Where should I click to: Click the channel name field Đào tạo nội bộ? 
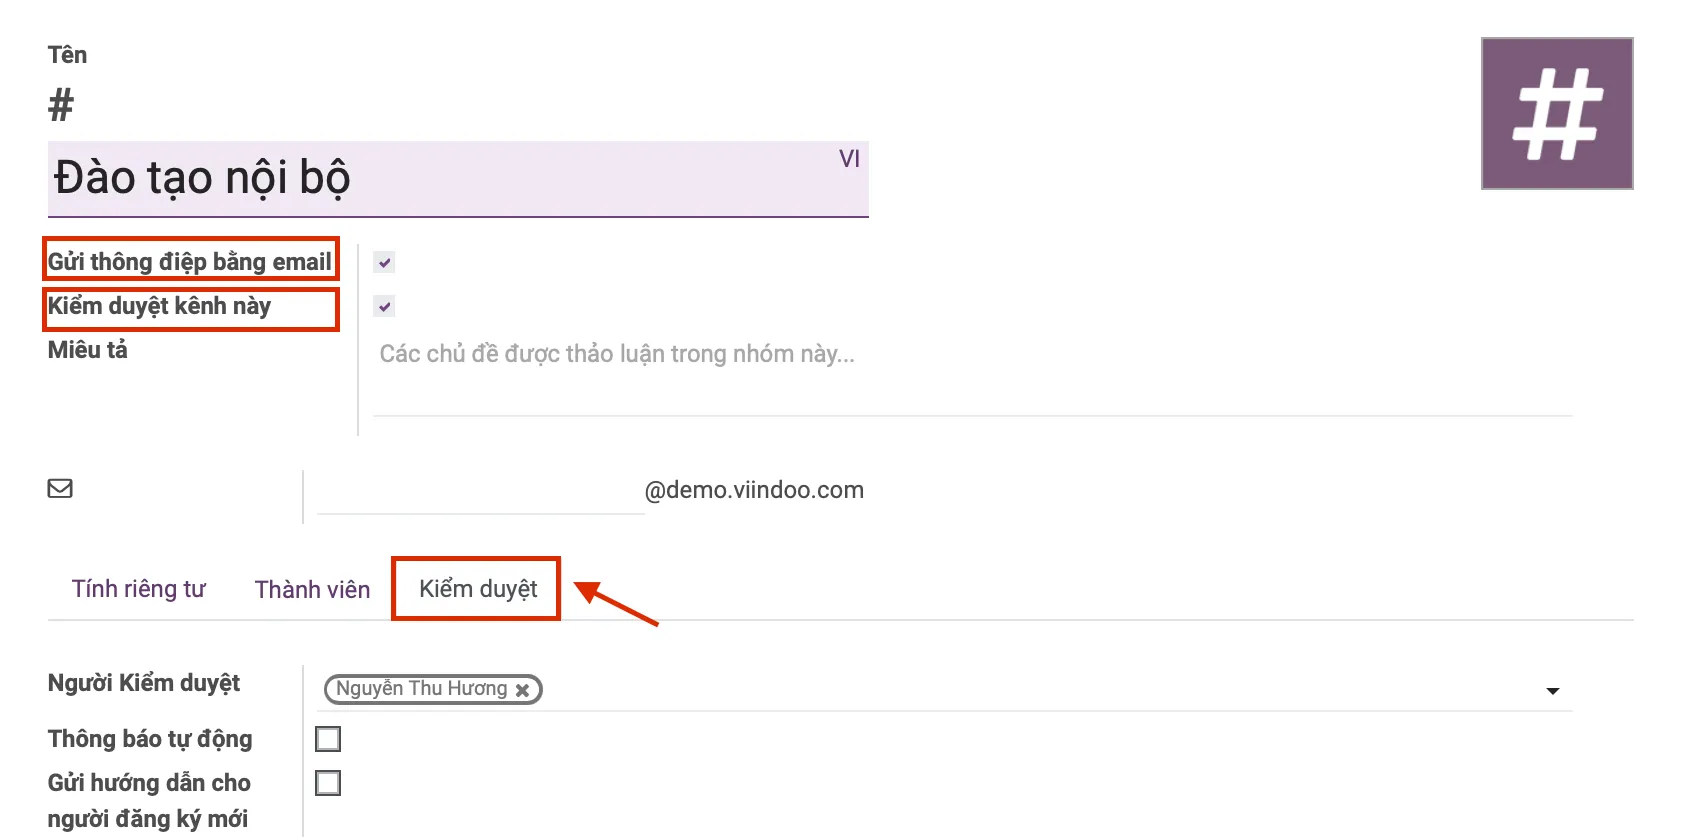point(458,179)
